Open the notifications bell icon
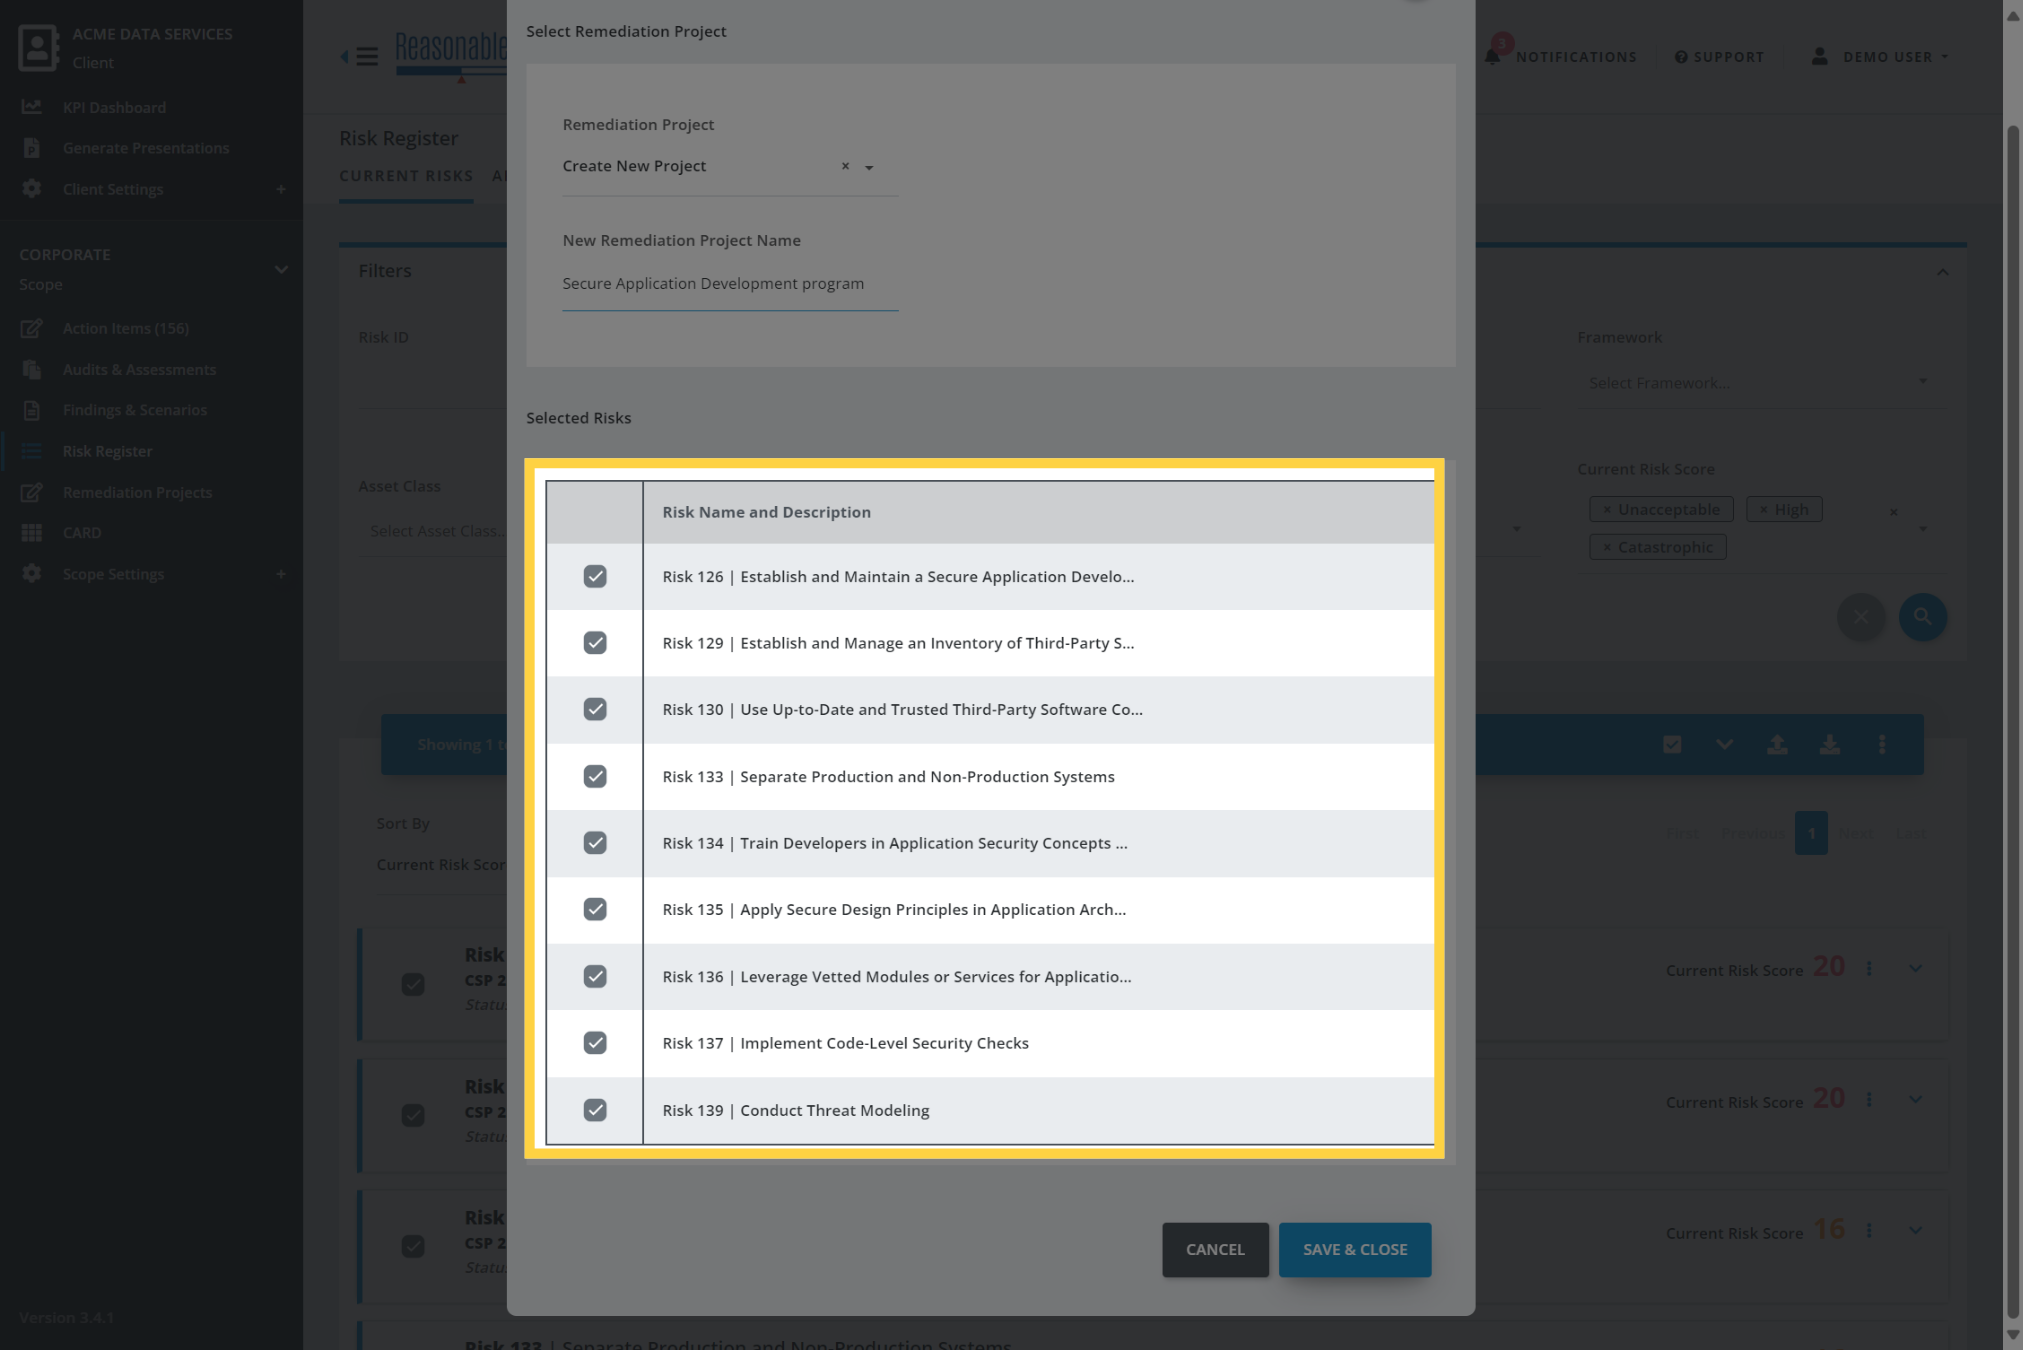 [1492, 56]
